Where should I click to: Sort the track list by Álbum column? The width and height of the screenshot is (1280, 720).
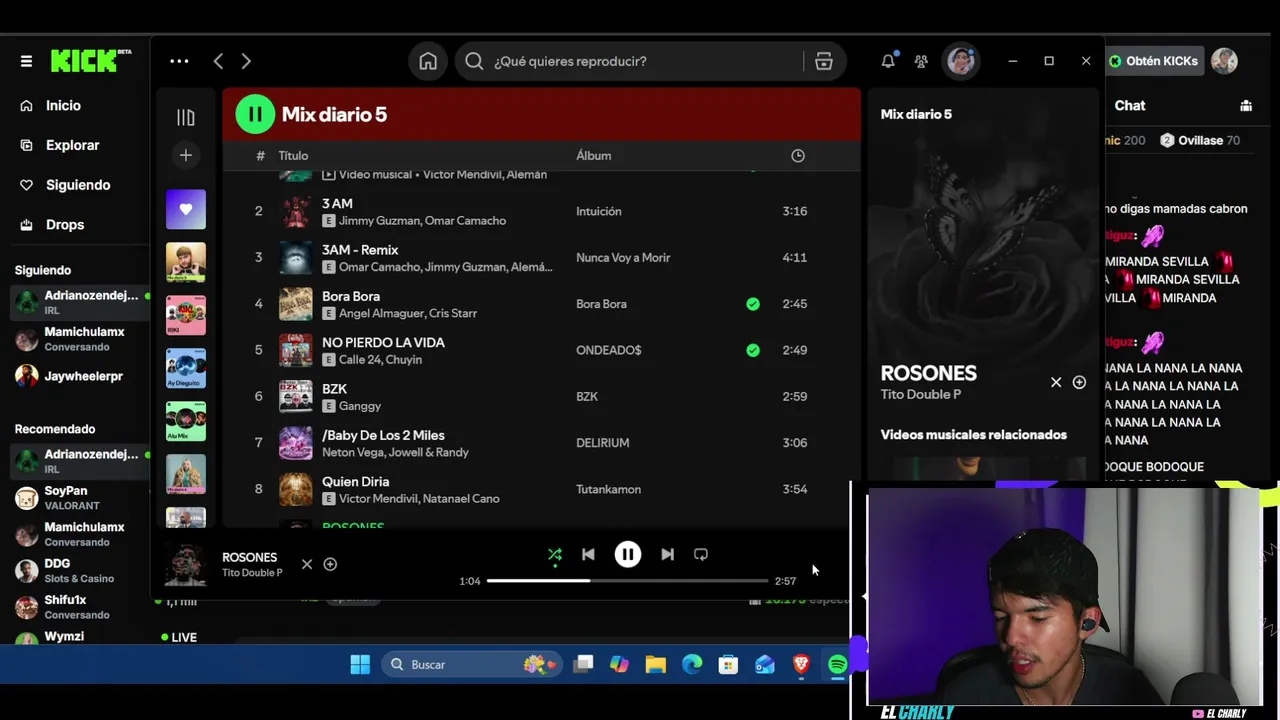pyautogui.click(x=593, y=155)
